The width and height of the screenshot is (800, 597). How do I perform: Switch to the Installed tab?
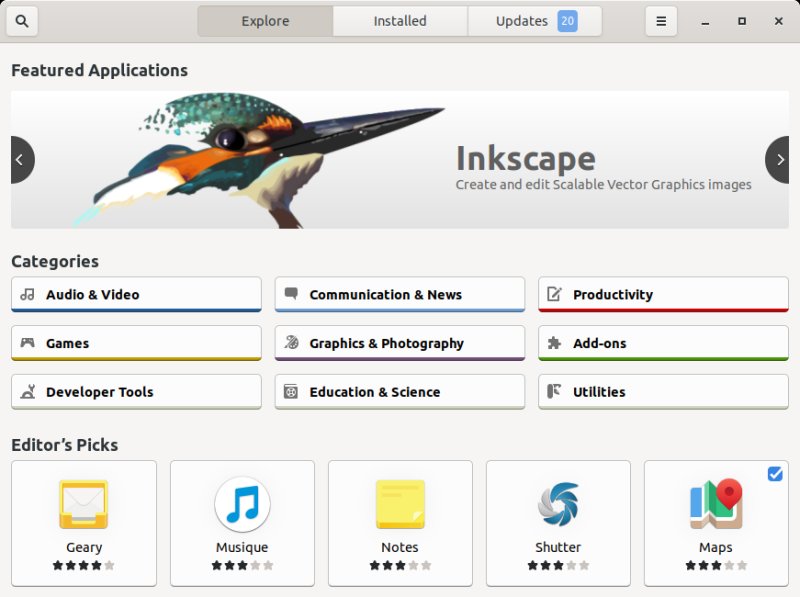click(x=400, y=20)
